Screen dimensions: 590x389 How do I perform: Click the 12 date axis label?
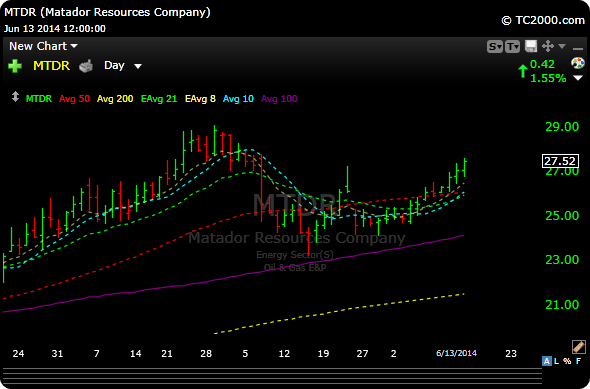[x=284, y=354]
